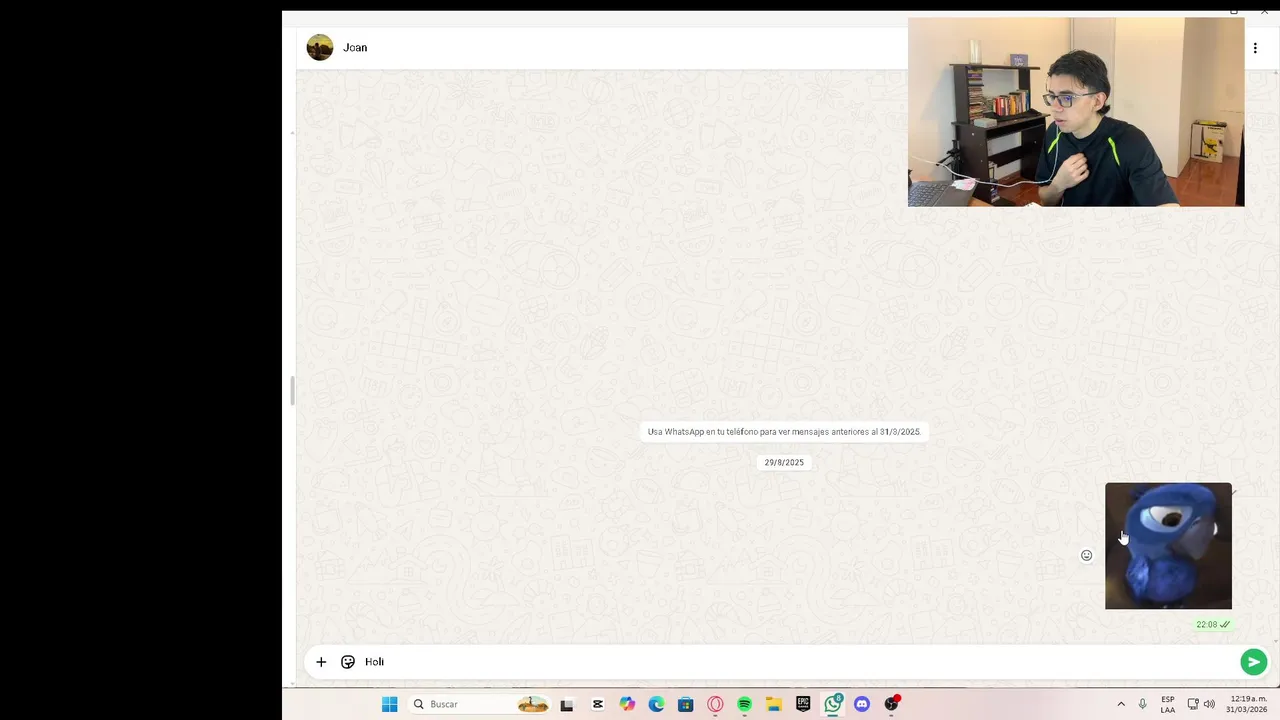This screenshot has height=720, width=1280.
Task: Open the volume tray icon
Action: pos(1209,704)
